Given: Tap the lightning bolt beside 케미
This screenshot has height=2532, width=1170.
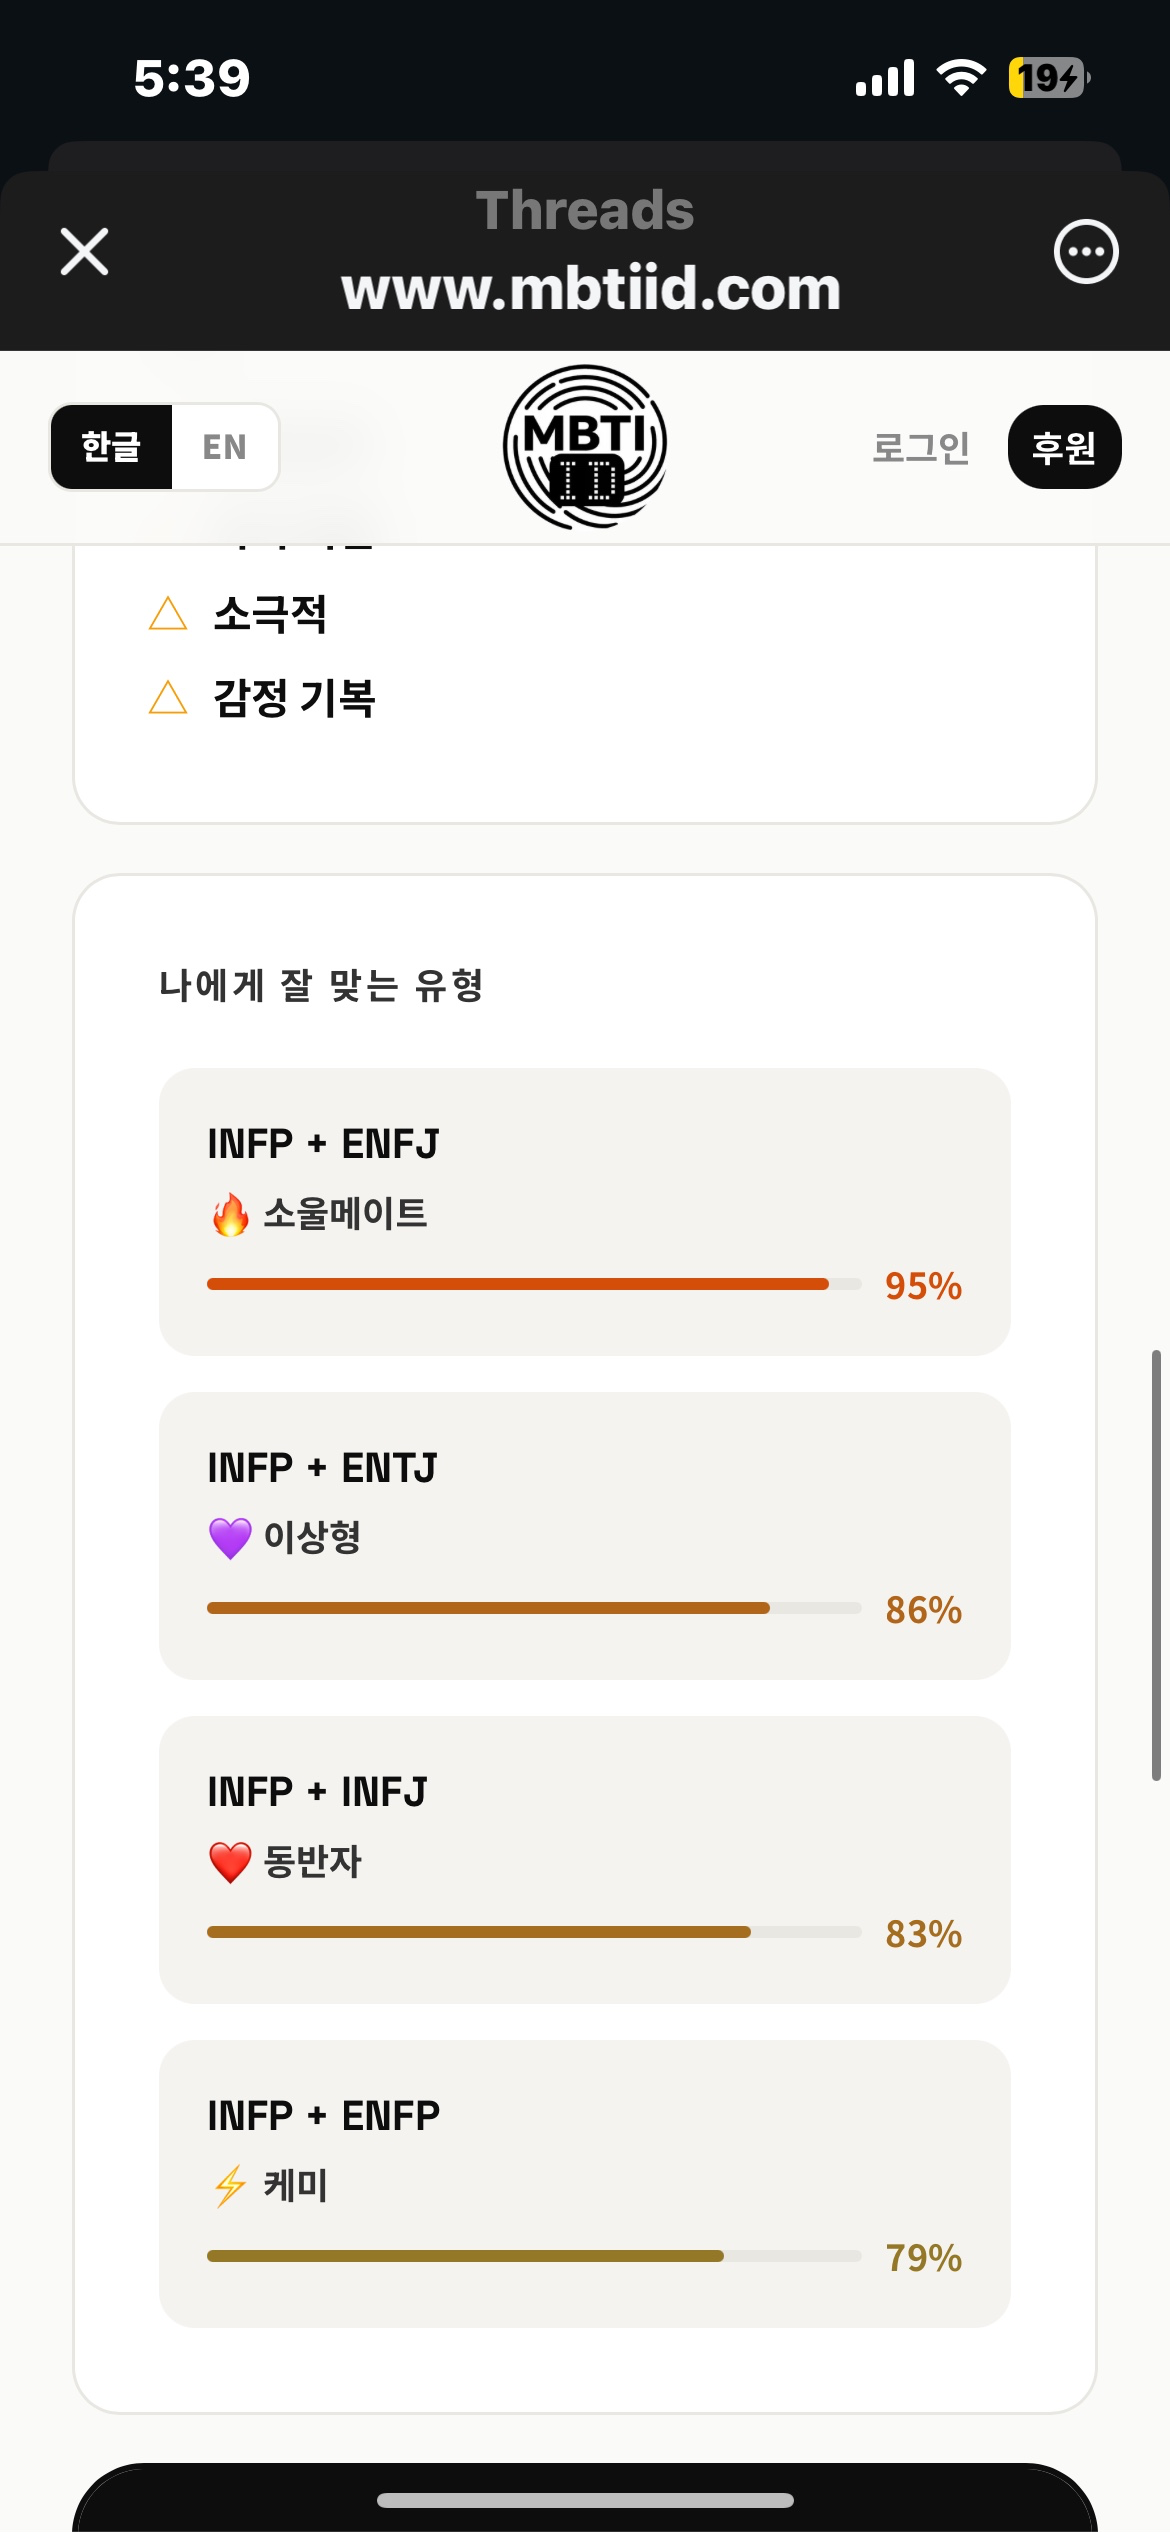Looking at the screenshot, I should pos(230,2186).
